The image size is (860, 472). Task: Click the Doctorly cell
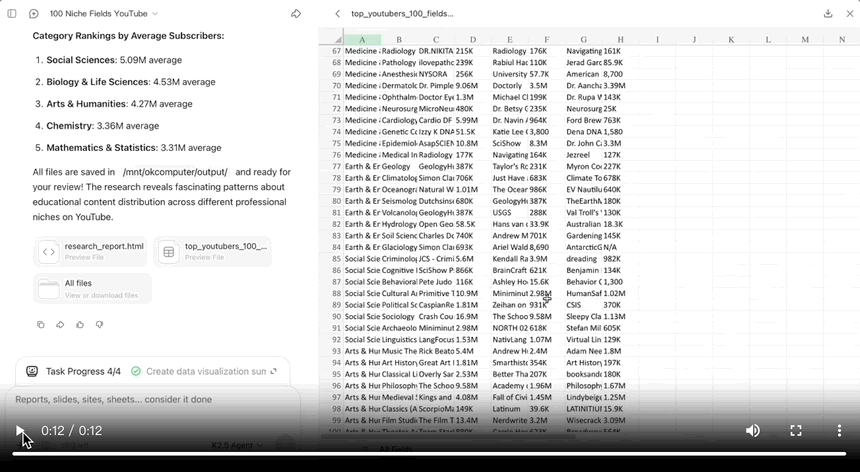pos(510,86)
